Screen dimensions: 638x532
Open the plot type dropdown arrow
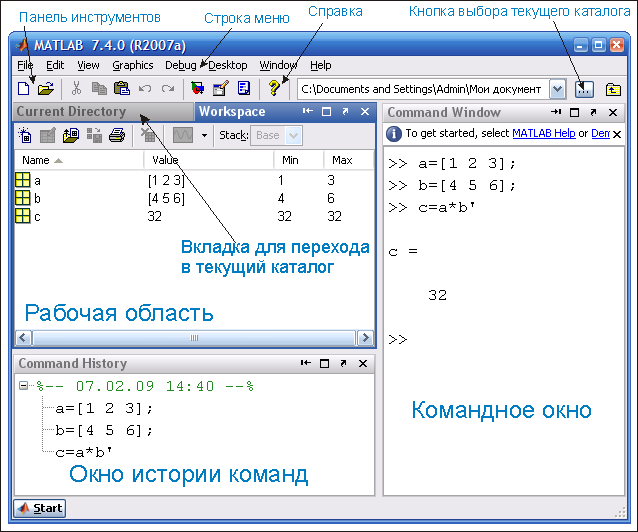click(x=204, y=136)
